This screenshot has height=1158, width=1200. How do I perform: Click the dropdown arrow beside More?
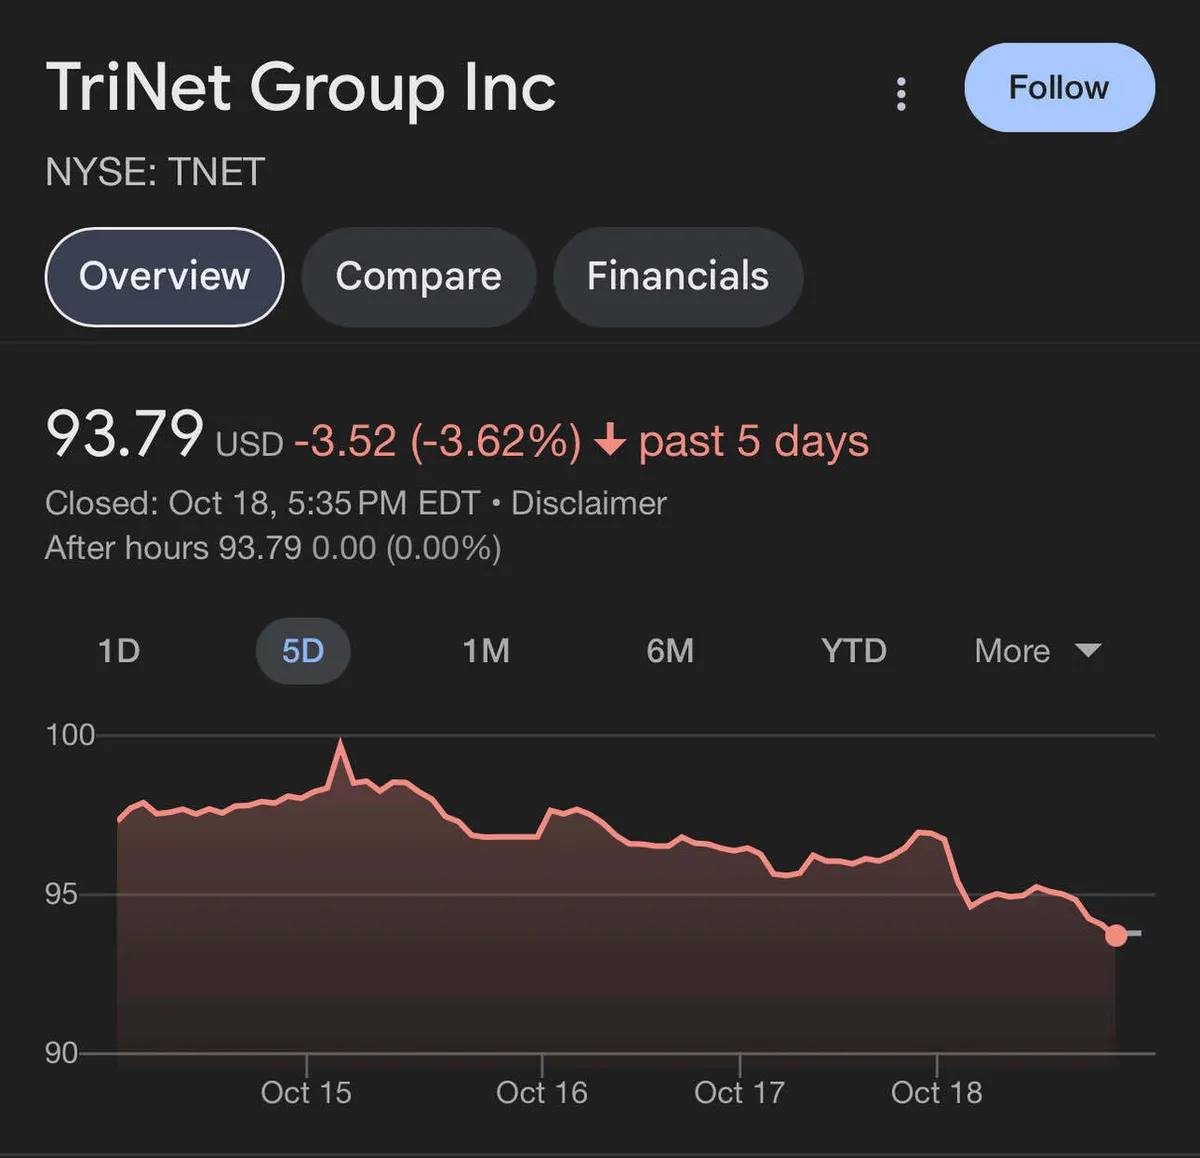click(x=1088, y=651)
